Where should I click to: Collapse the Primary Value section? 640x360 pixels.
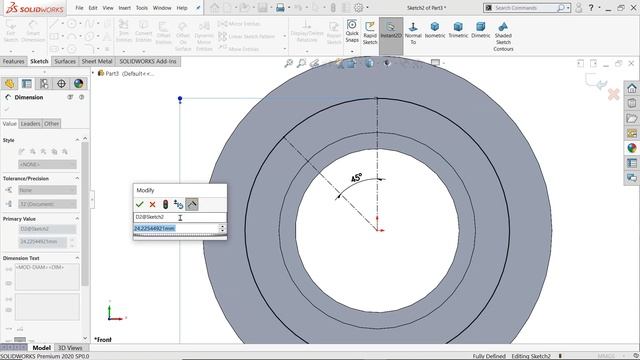click(x=77, y=219)
